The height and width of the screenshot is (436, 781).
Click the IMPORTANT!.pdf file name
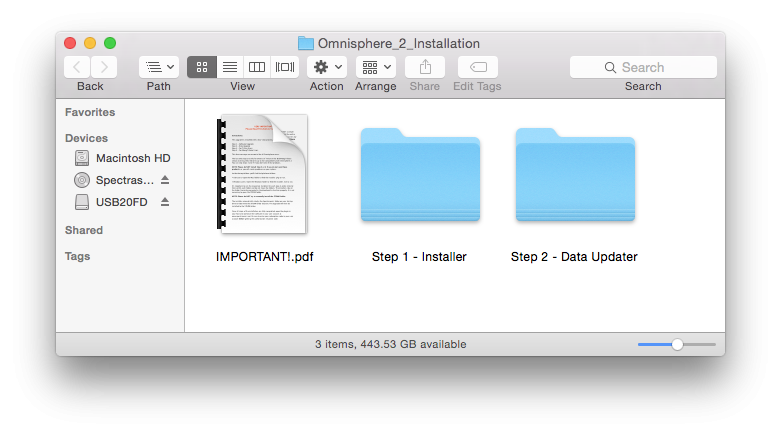click(264, 257)
